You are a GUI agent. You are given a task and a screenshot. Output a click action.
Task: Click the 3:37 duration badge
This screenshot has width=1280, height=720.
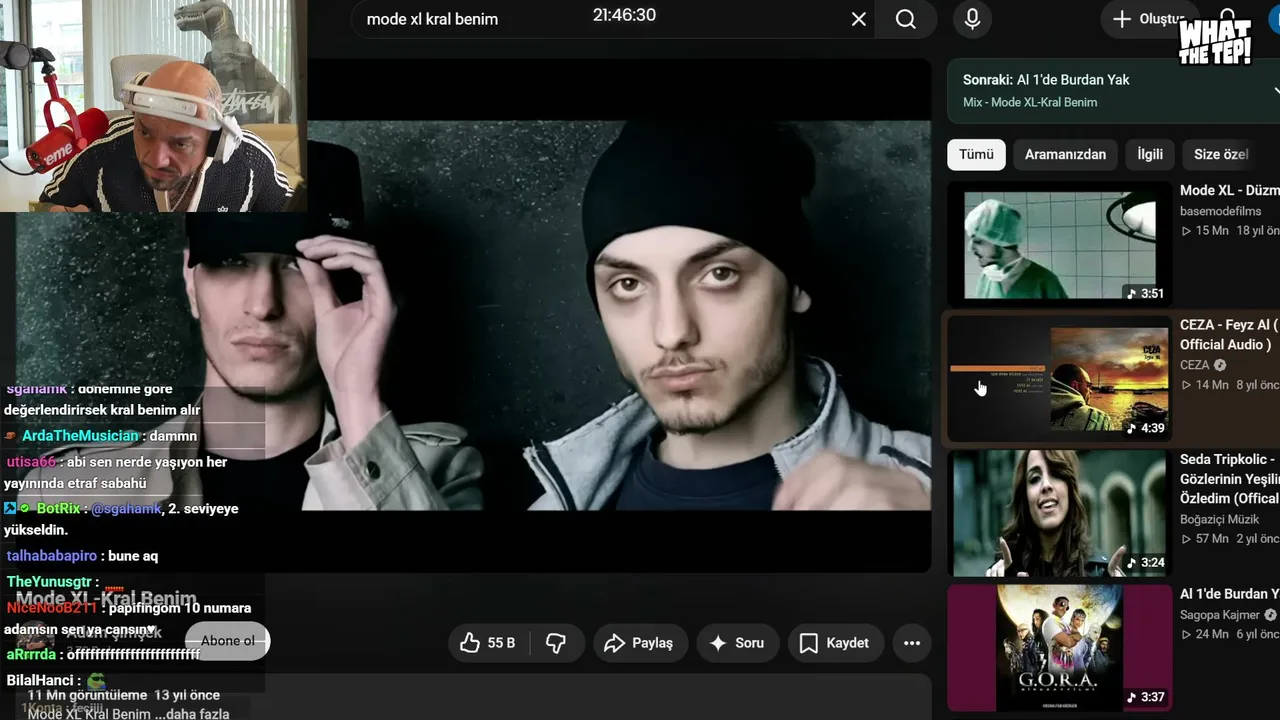(x=1146, y=697)
